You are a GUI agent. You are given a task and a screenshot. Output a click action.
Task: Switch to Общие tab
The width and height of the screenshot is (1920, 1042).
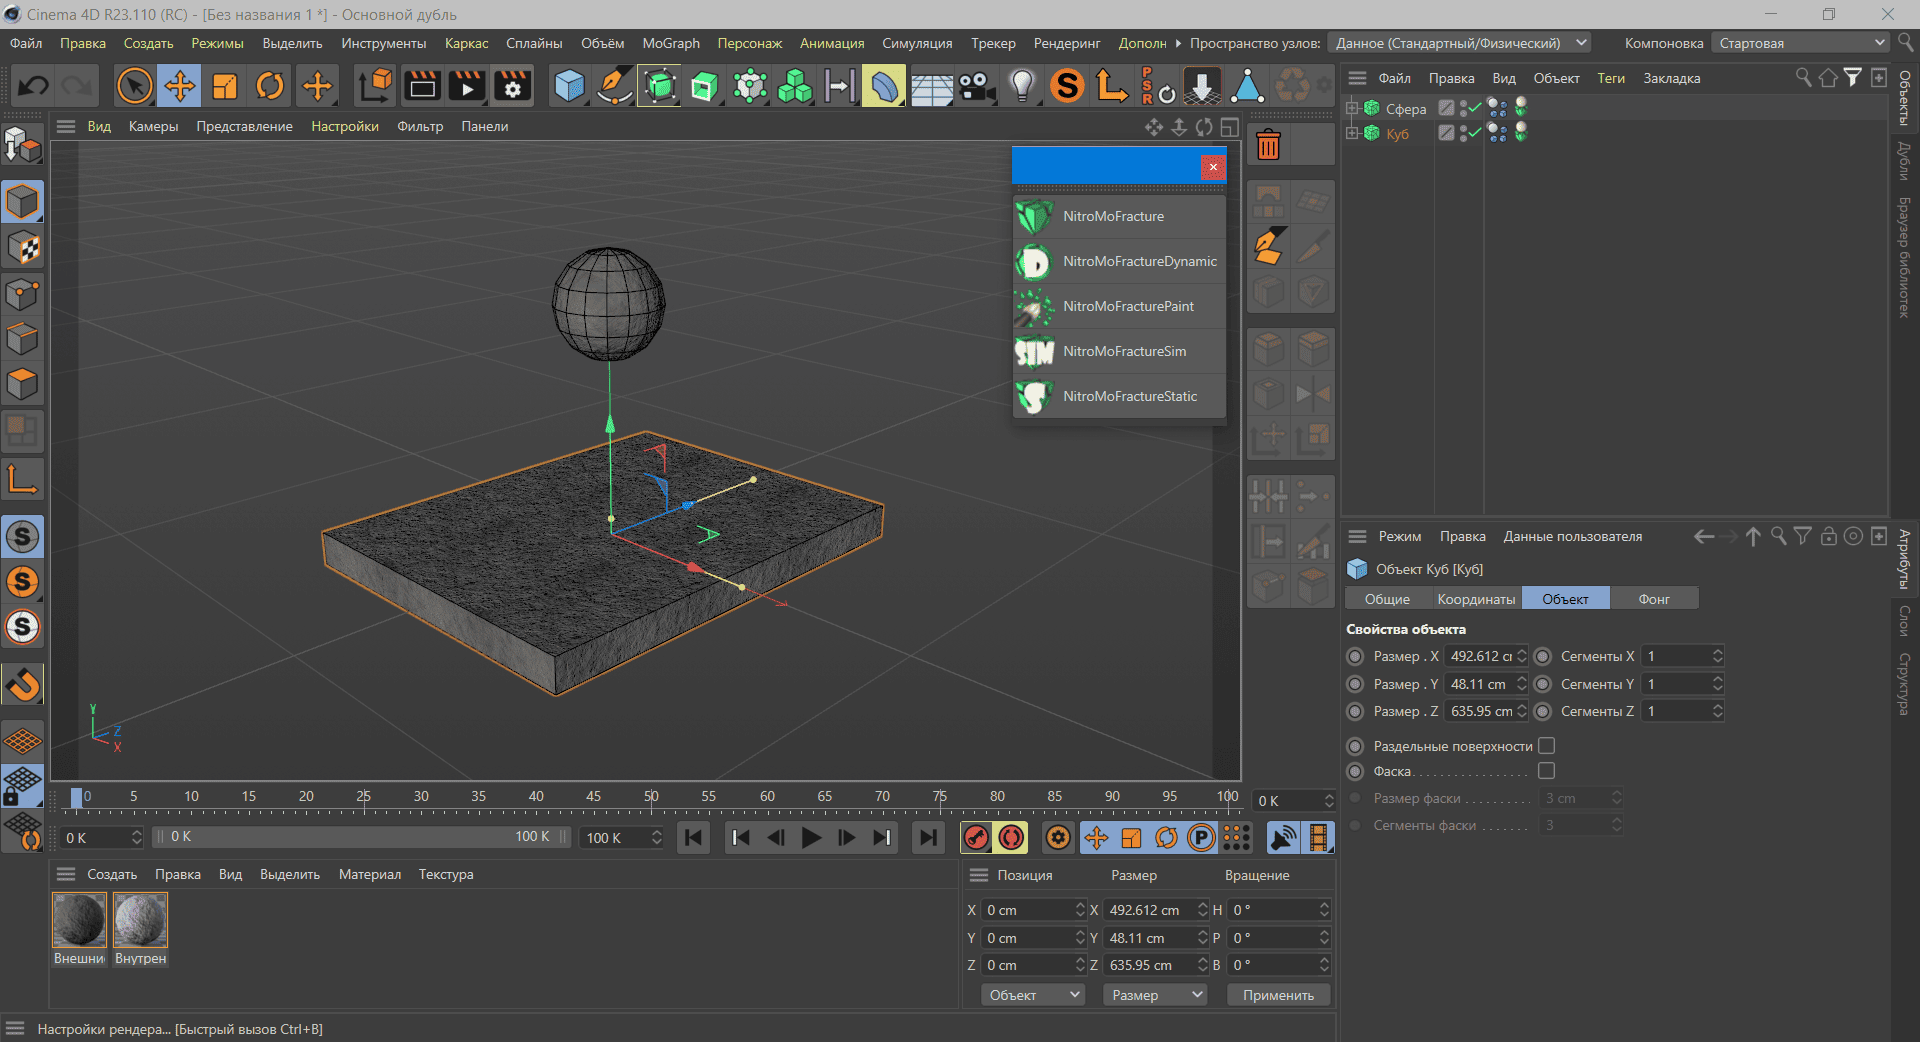pyautogui.click(x=1387, y=599)
